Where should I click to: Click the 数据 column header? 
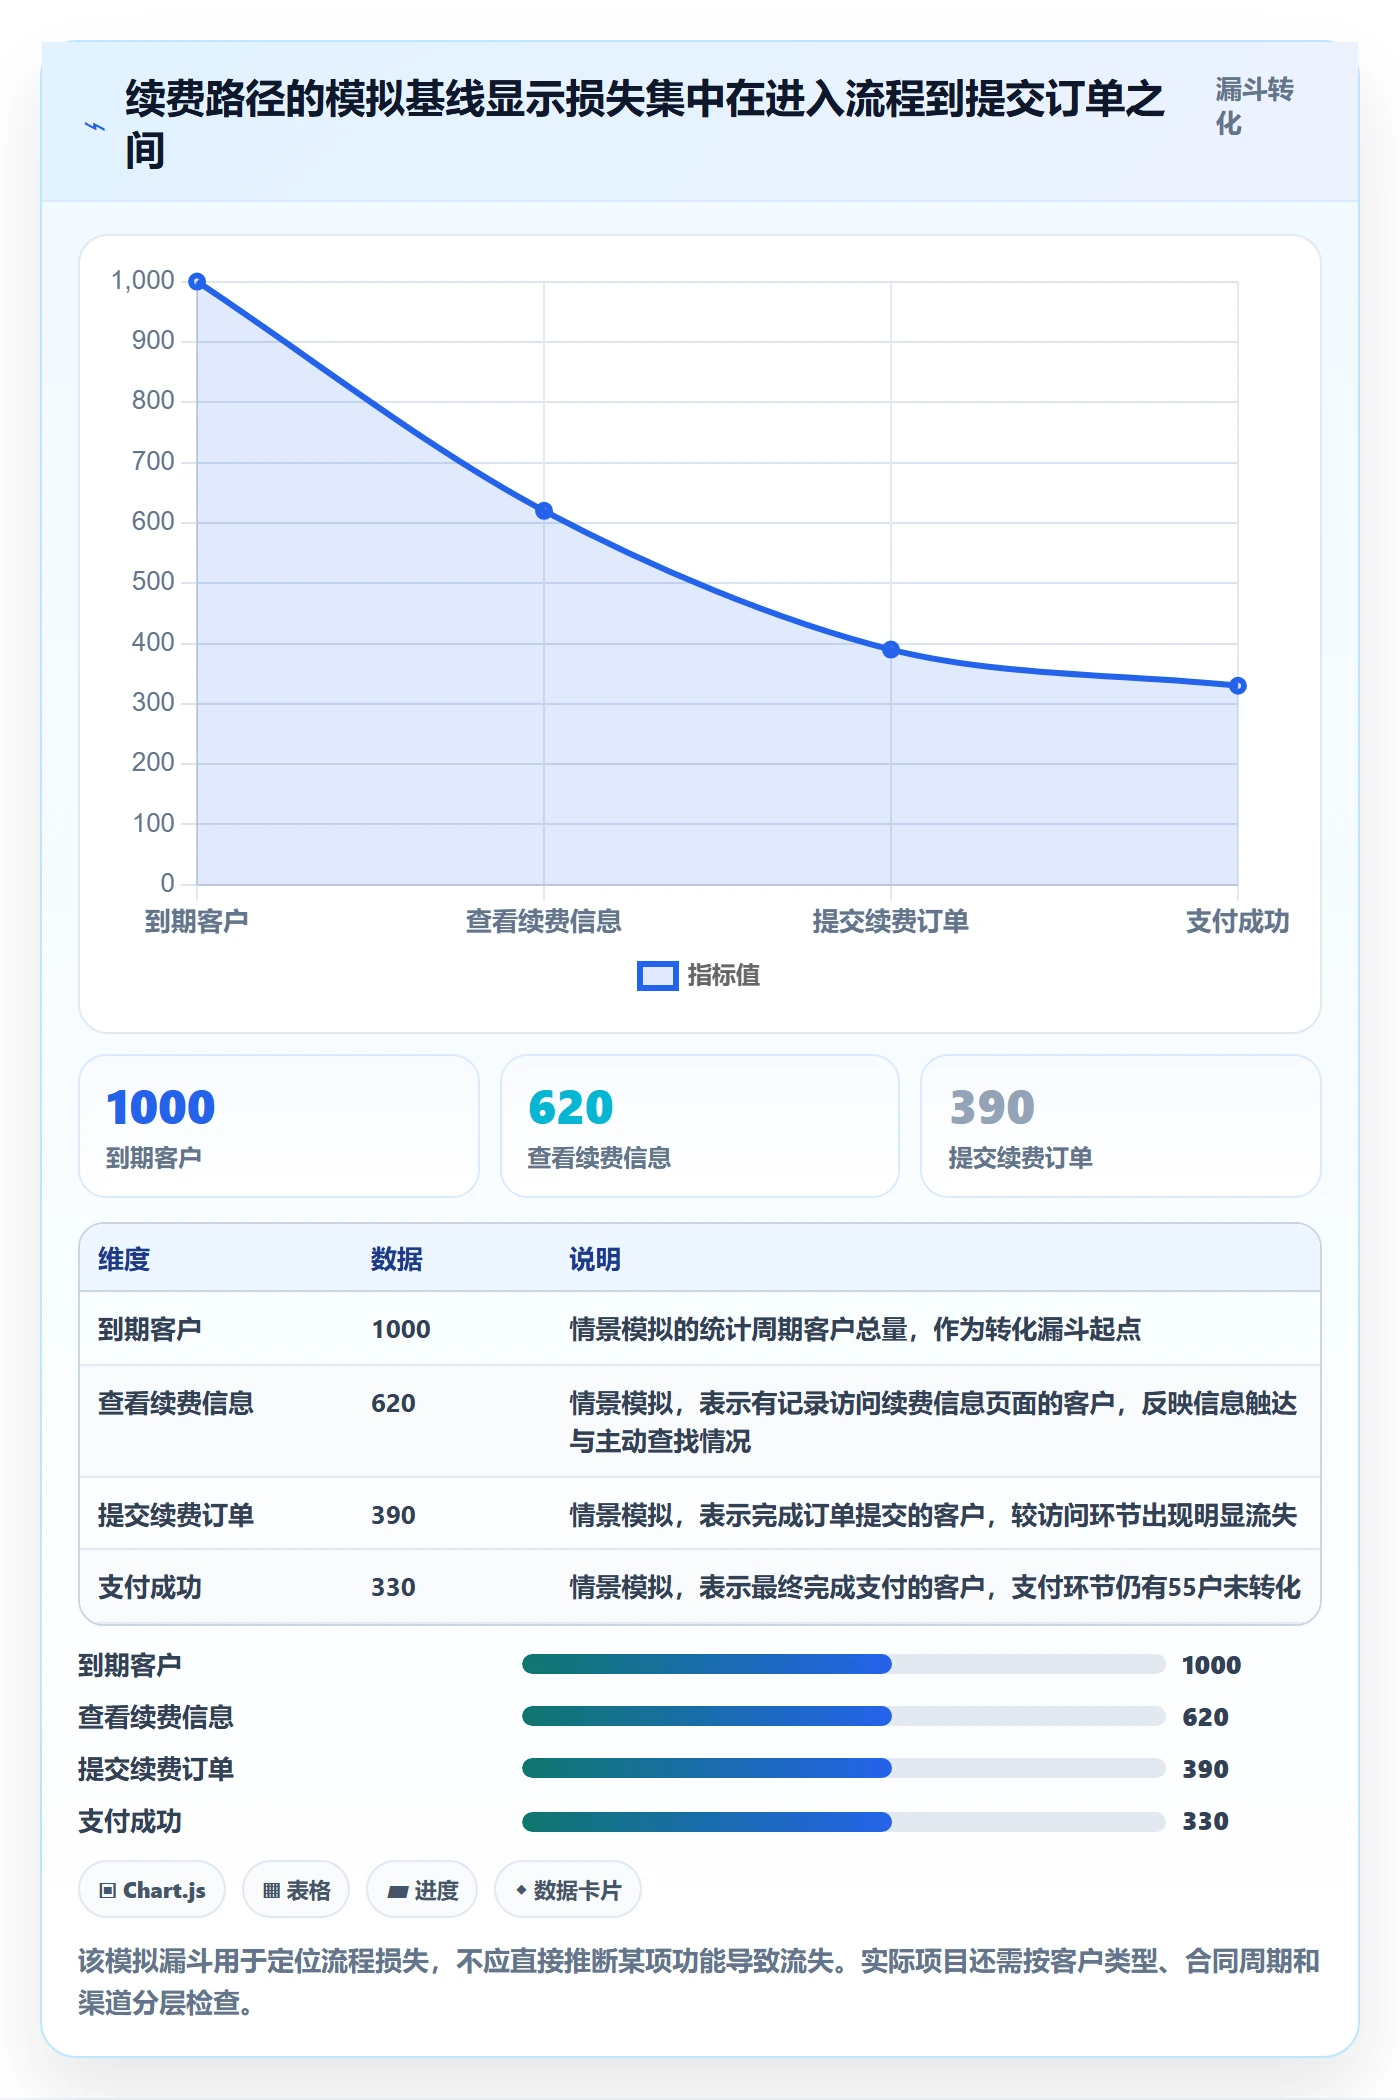[397, 1259]
